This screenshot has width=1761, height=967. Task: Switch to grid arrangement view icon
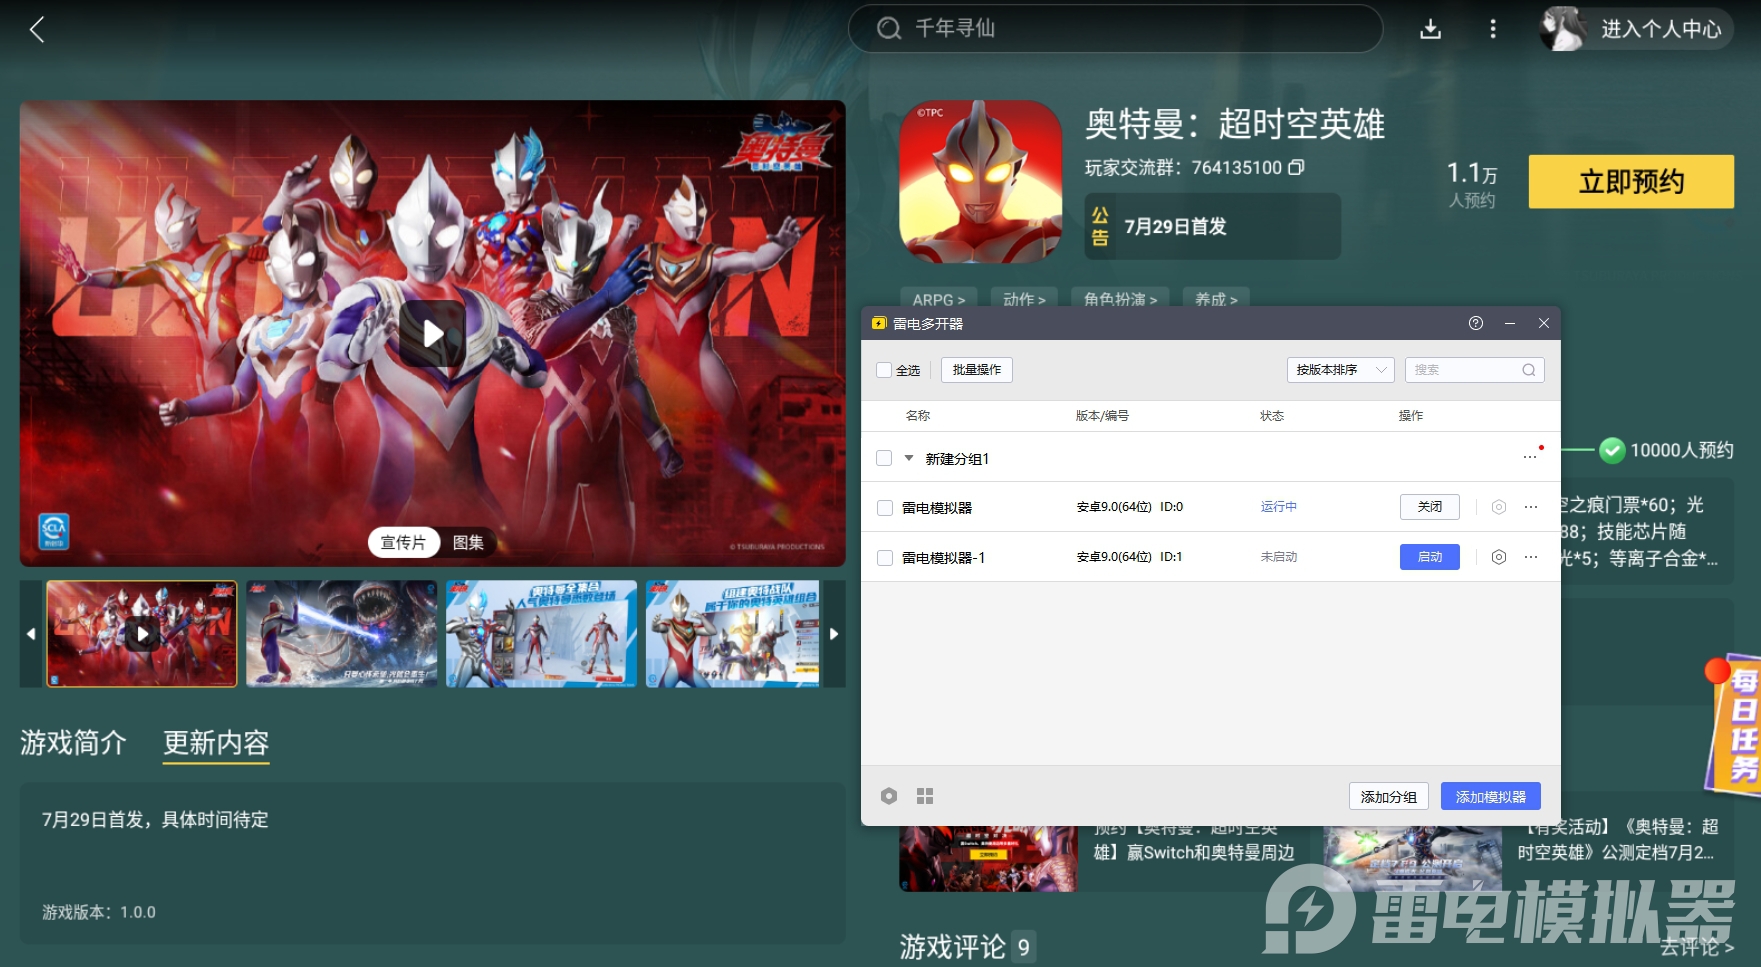pyautogui.click(x=925, y=796)
